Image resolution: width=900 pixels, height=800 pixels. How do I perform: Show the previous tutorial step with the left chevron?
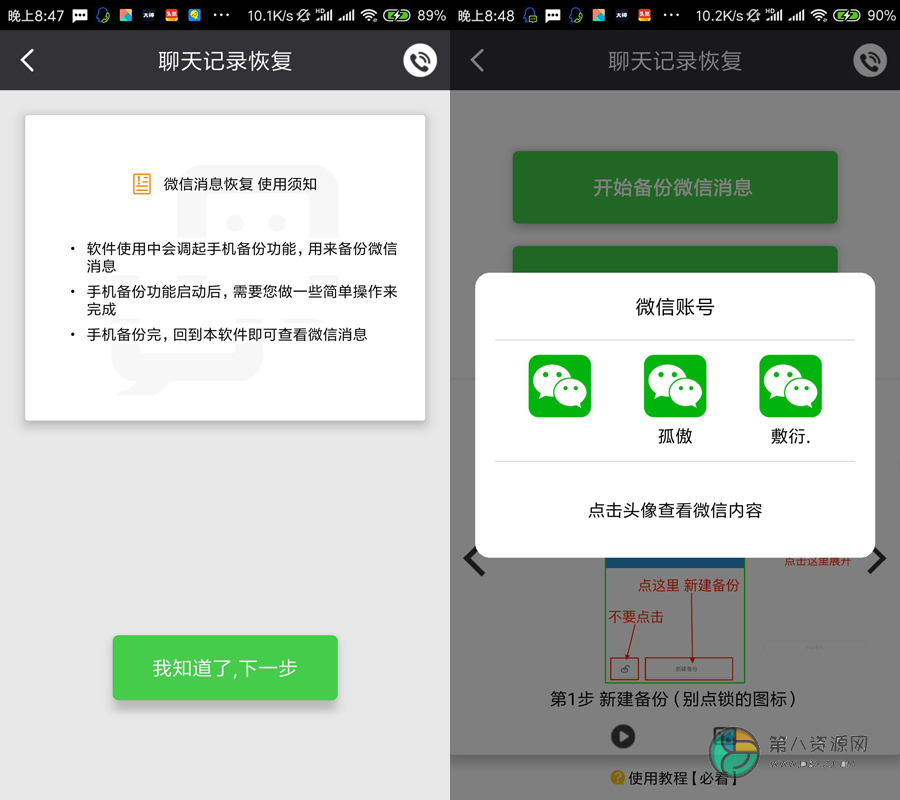point(474,561)
